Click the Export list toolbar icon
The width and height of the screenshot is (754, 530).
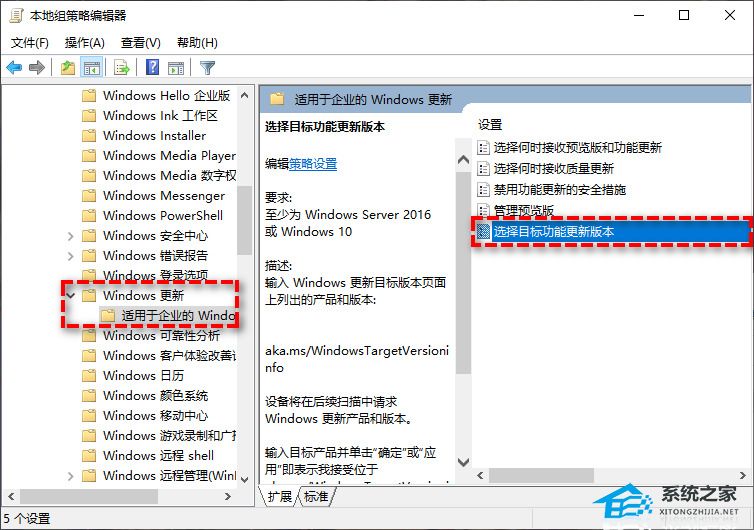pos(122,67)
